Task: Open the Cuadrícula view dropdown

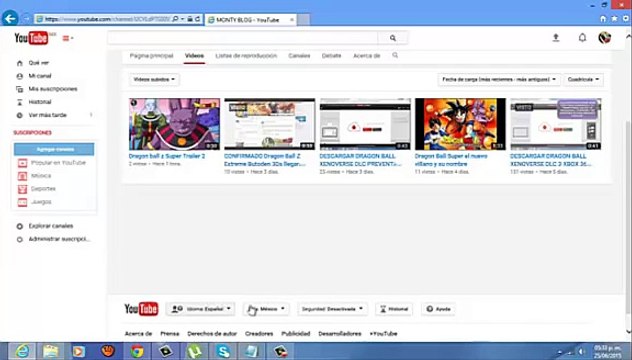Action: coord(583,79)
